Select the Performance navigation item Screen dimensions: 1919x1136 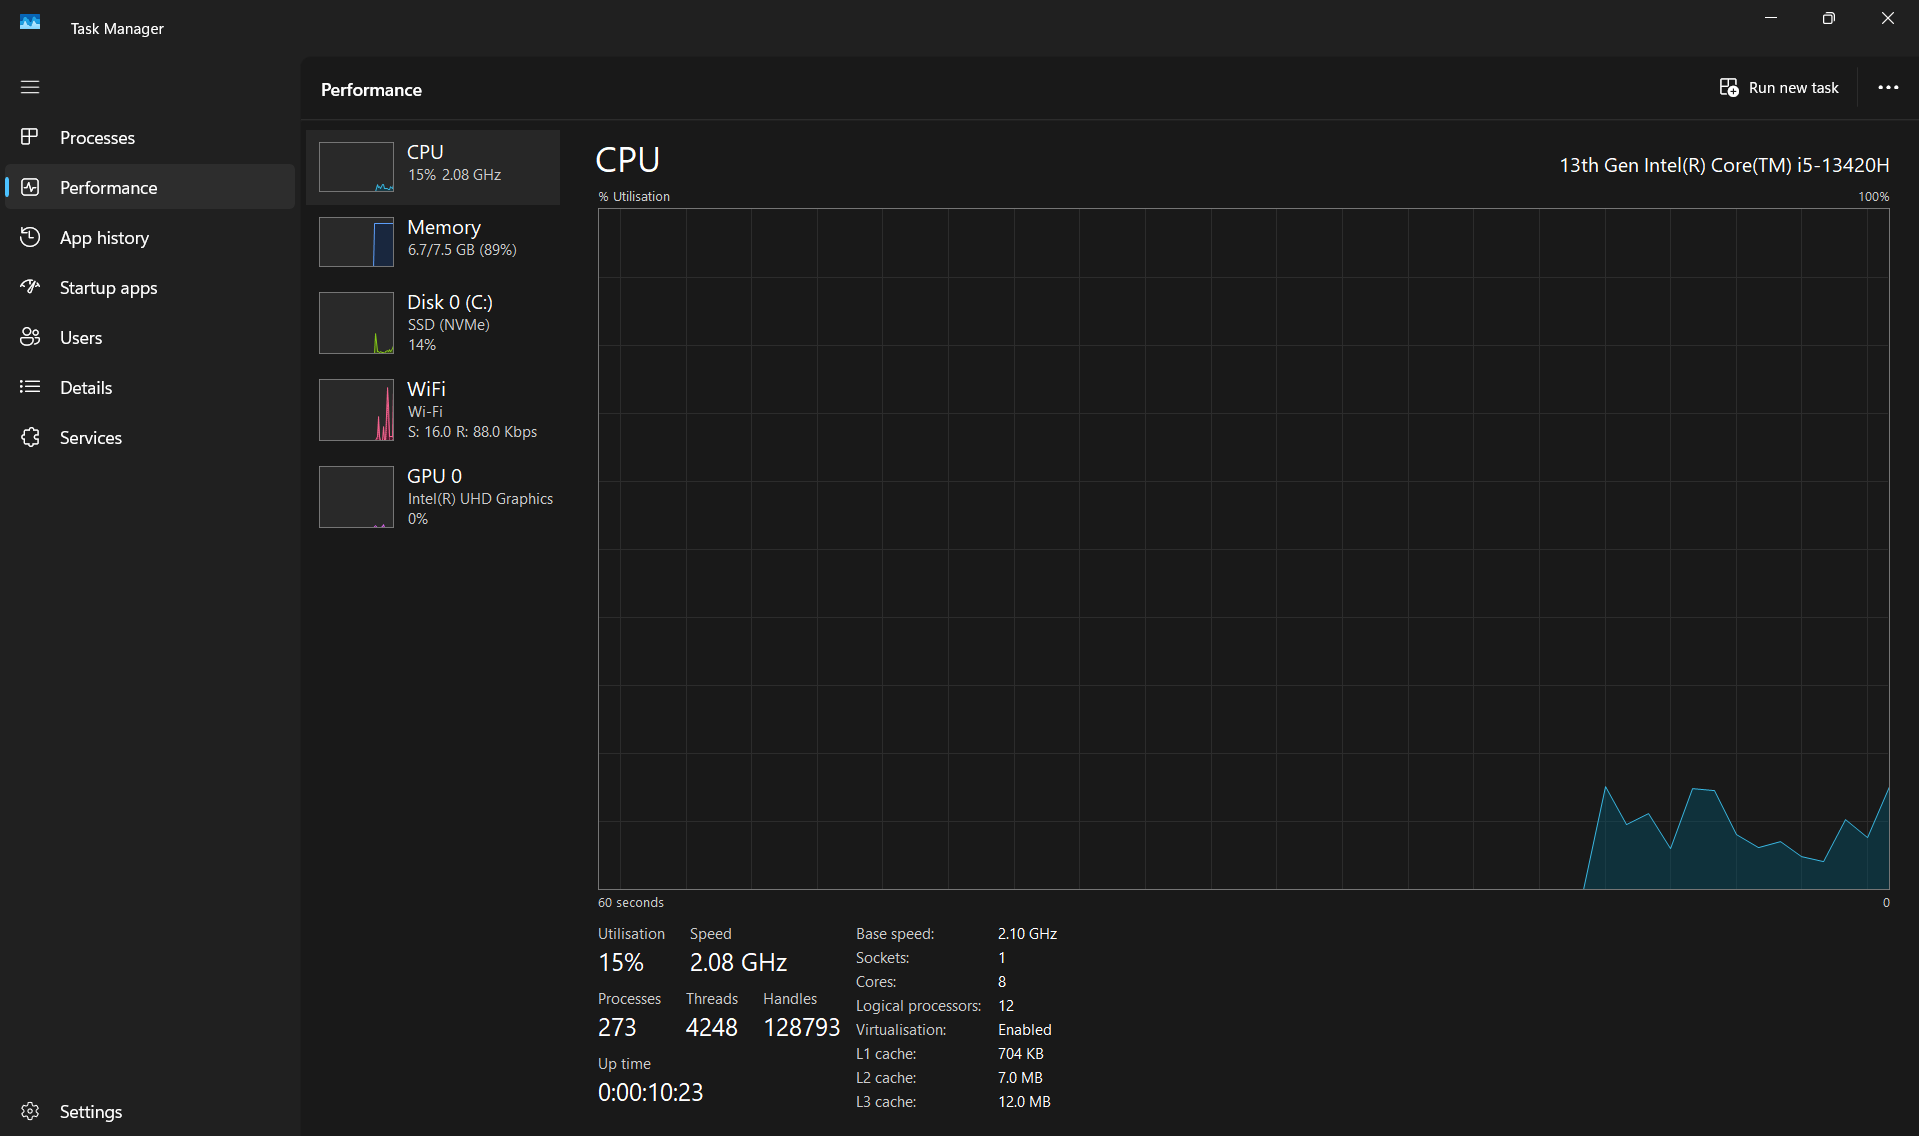pyautogui.click(x=150, y=187)
